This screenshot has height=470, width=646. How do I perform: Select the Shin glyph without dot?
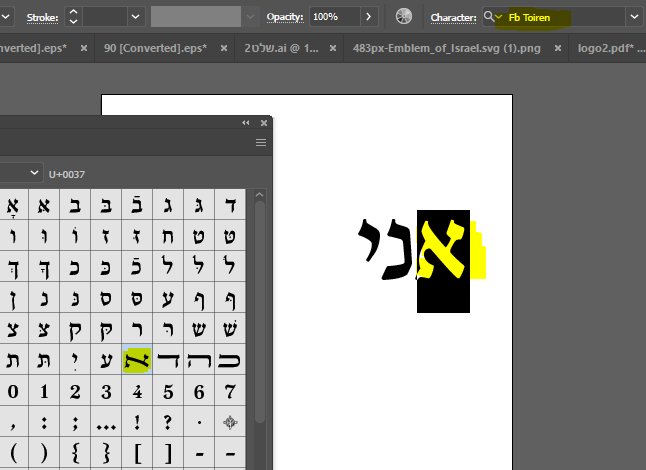pos(199,329)
